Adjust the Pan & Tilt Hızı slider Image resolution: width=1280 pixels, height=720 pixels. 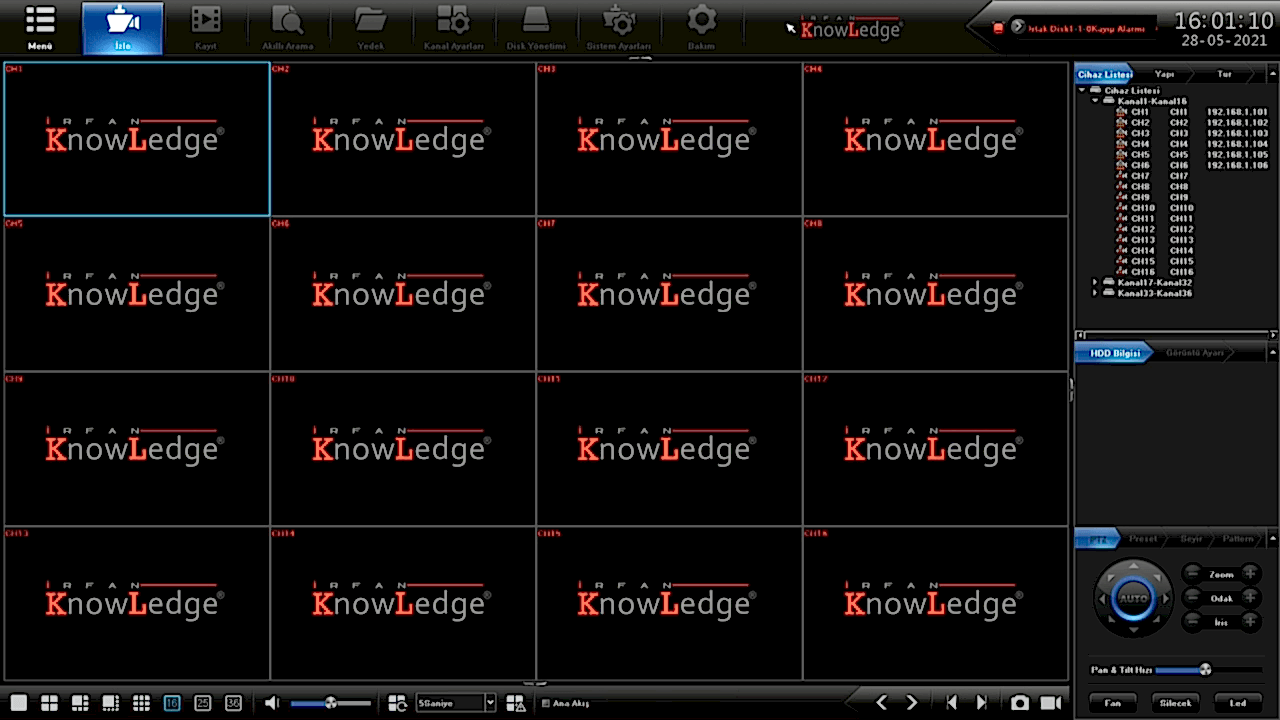[1205, 669]
